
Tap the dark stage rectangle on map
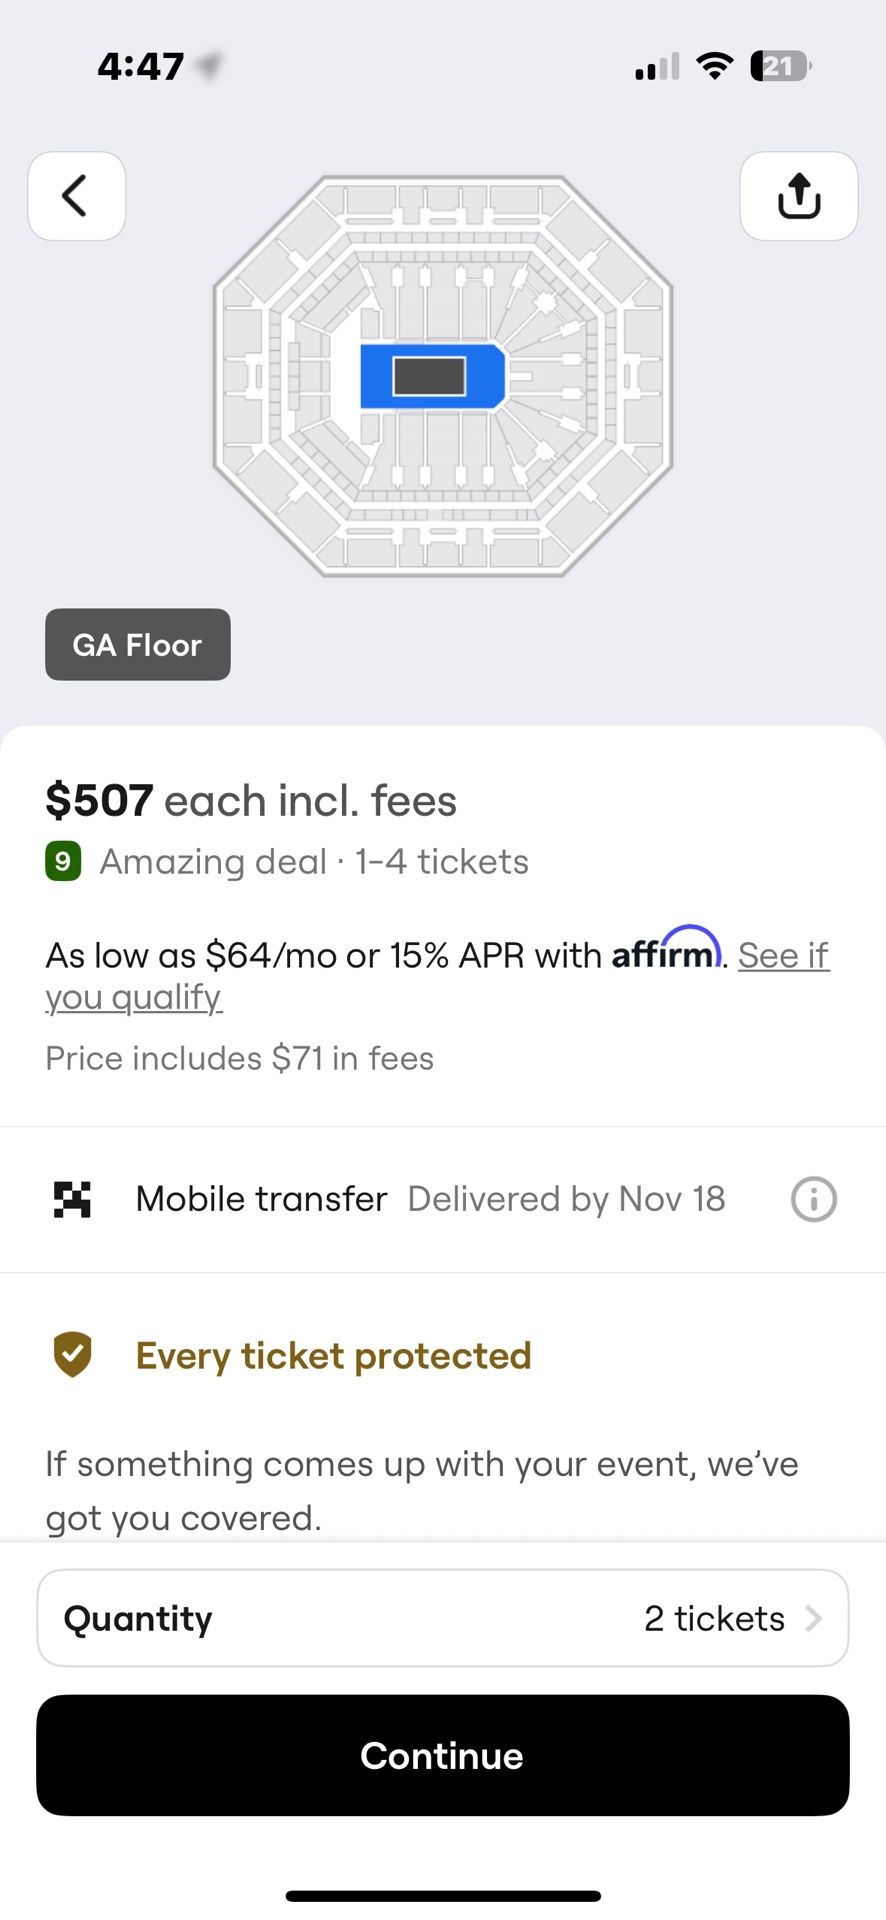pos(429,376)
